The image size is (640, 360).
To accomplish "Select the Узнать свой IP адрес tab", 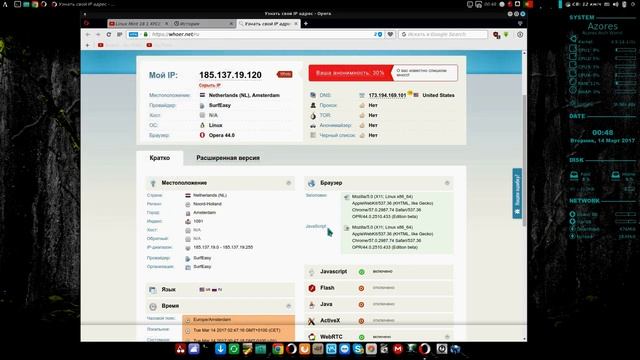I will click(x=268, y=24).
